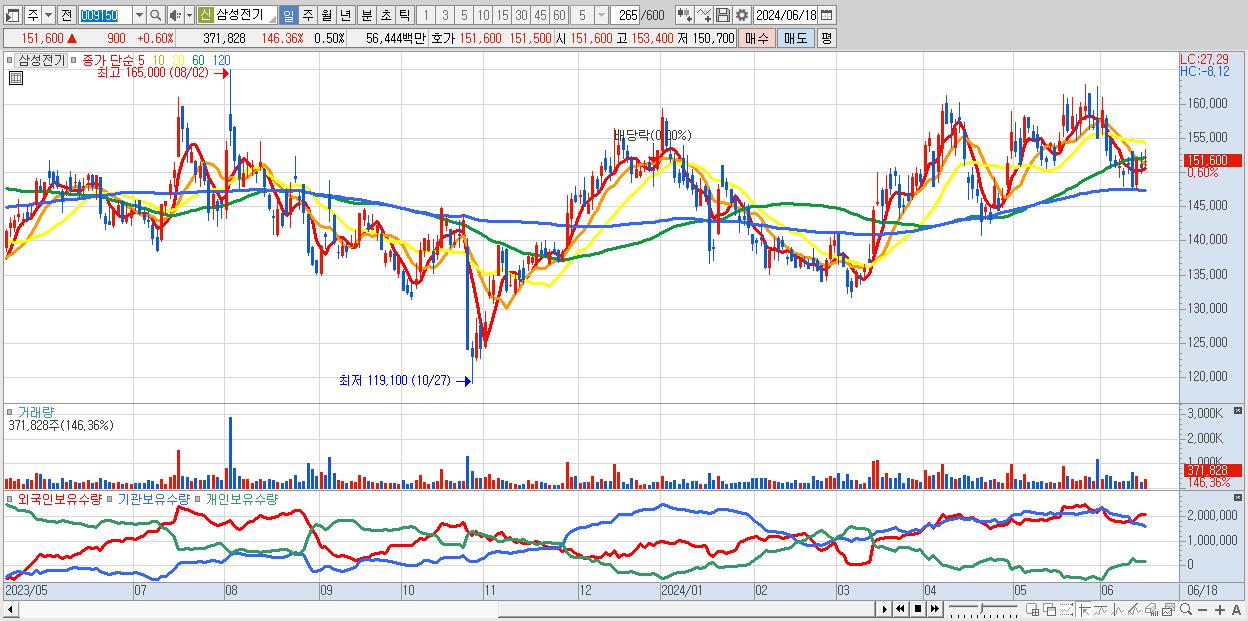Click the eraser with bars icon
The width and height of the screenshot is (1248, 621).
point(1151,609)
